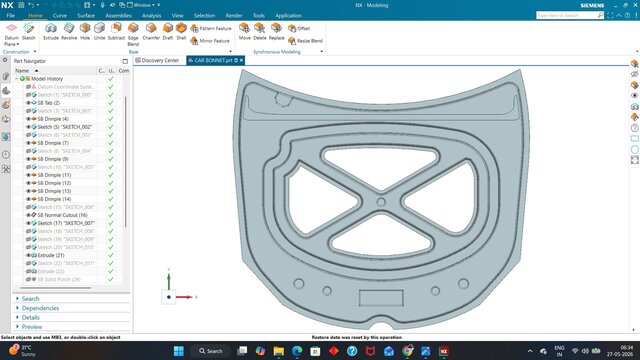Close the CAR BONNET.prt tab
Image resolution: width=640 pixels, height=360 pixels.
[x=241, y=60]
